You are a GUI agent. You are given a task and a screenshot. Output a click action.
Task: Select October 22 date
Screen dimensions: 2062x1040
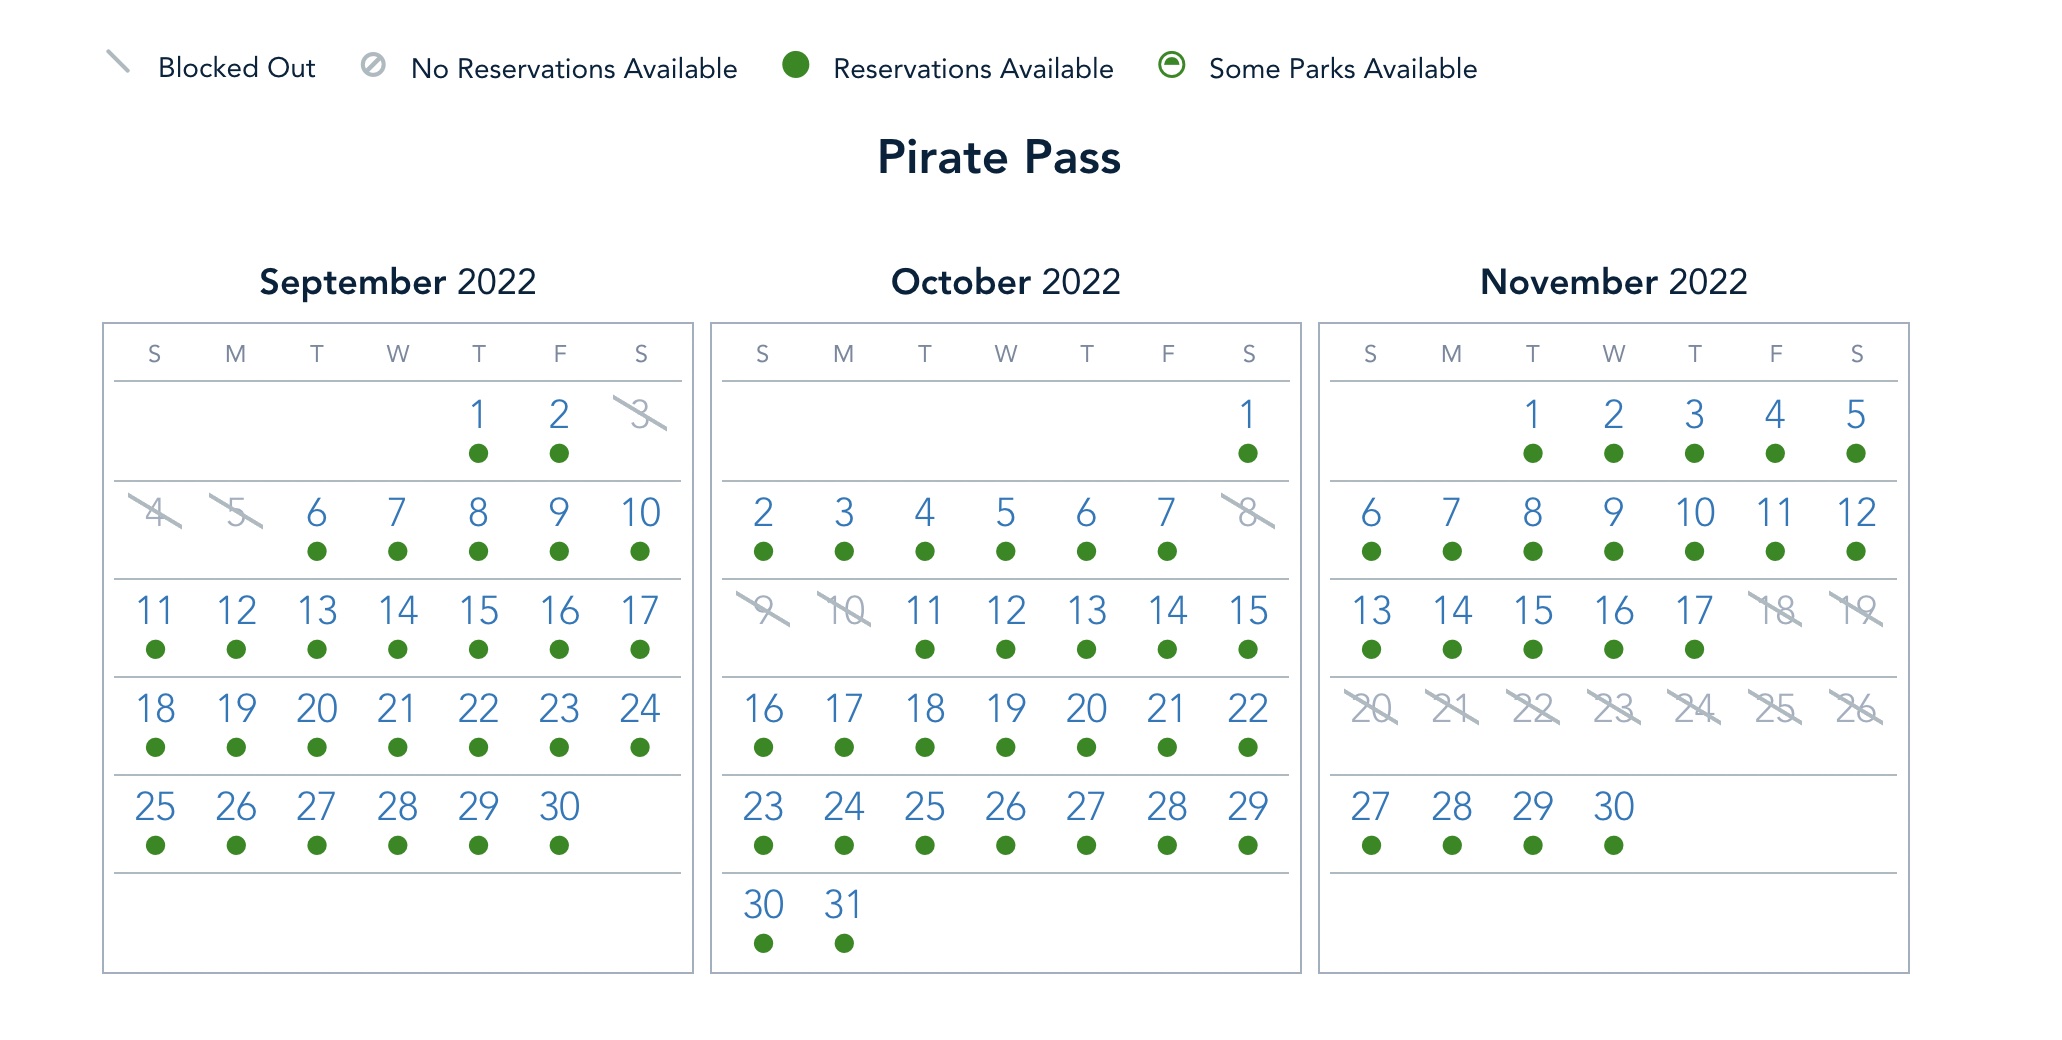click(x=1248, y=709)
